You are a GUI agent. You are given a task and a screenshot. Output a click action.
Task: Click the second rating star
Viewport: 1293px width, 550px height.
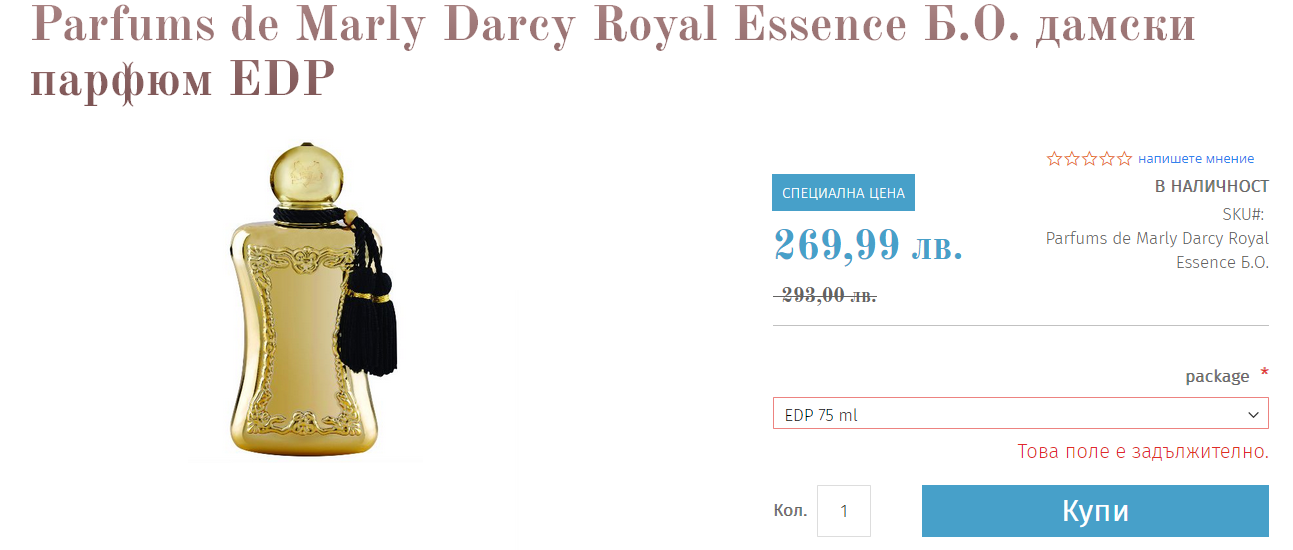click(1072, 158)
